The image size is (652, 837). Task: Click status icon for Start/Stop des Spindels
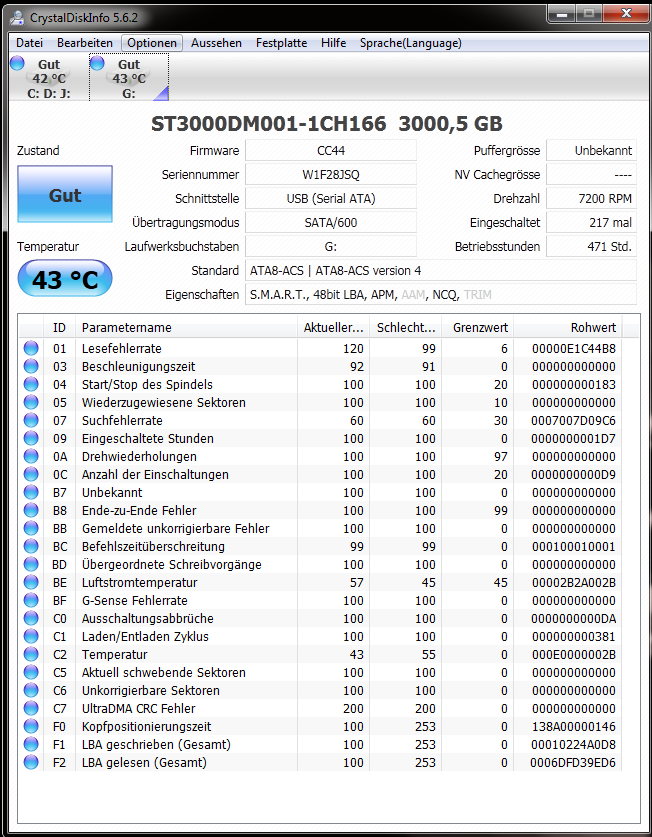(31, 384)
